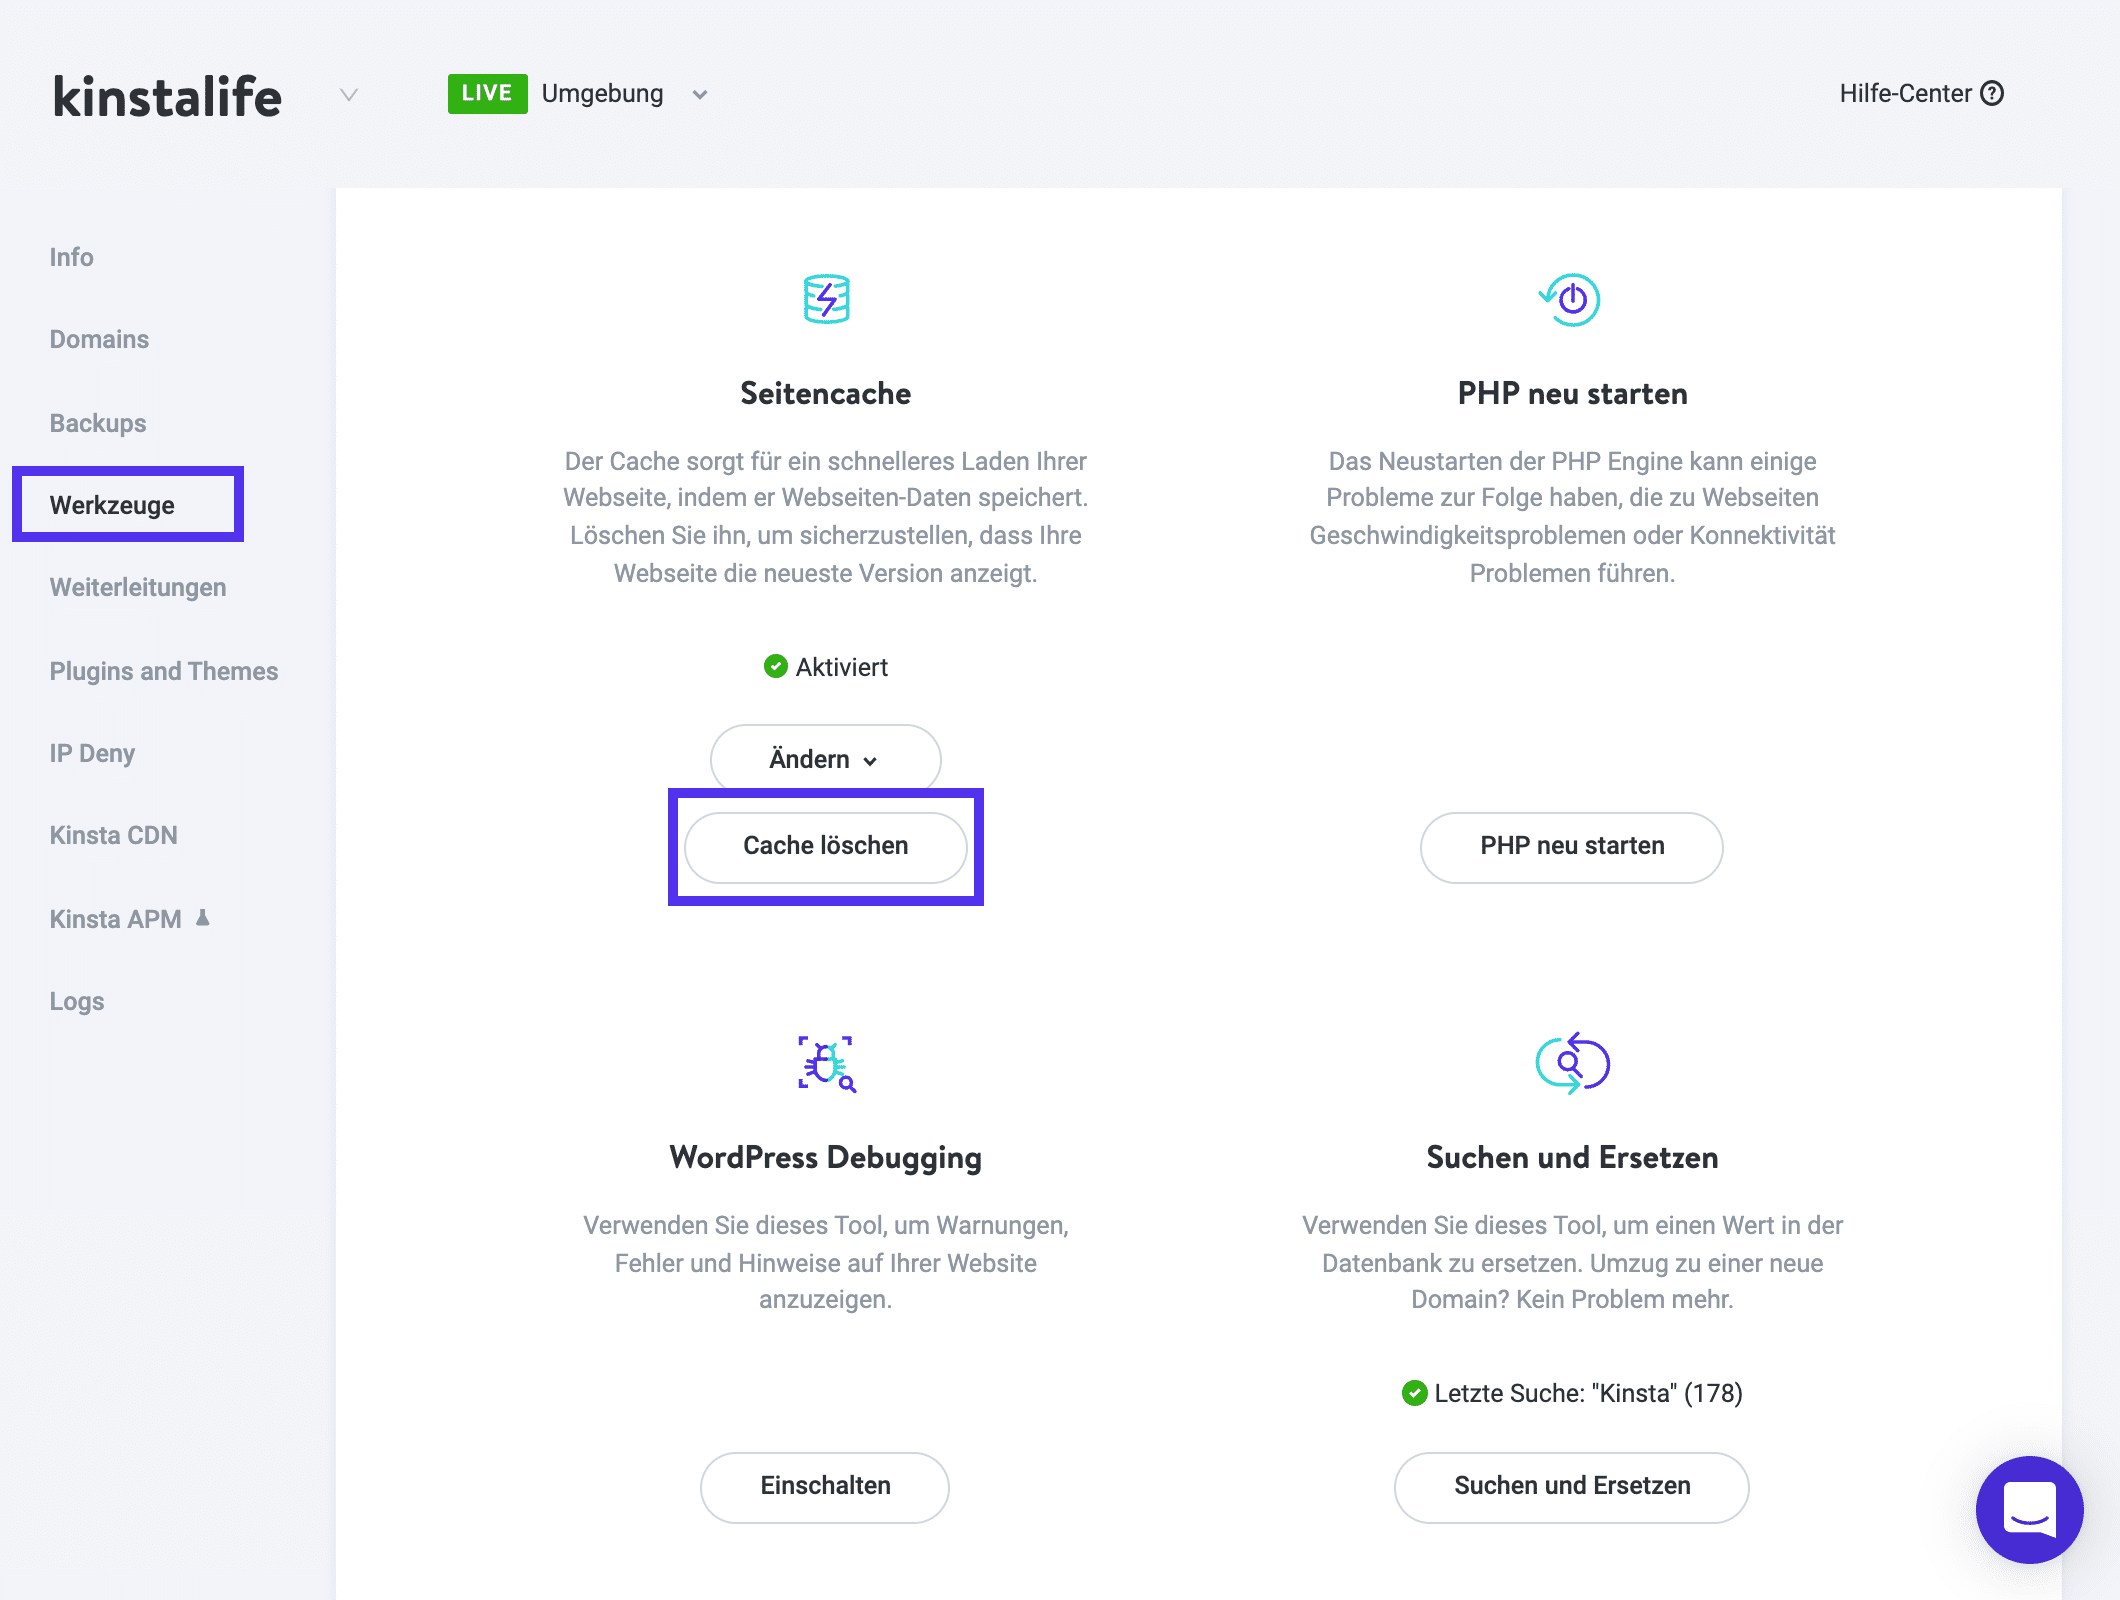Image resolution: width=2120 pixels, height=1600 pixels.
Task: Open the kinstalife site switcher chevron
Action: (348, 95)
